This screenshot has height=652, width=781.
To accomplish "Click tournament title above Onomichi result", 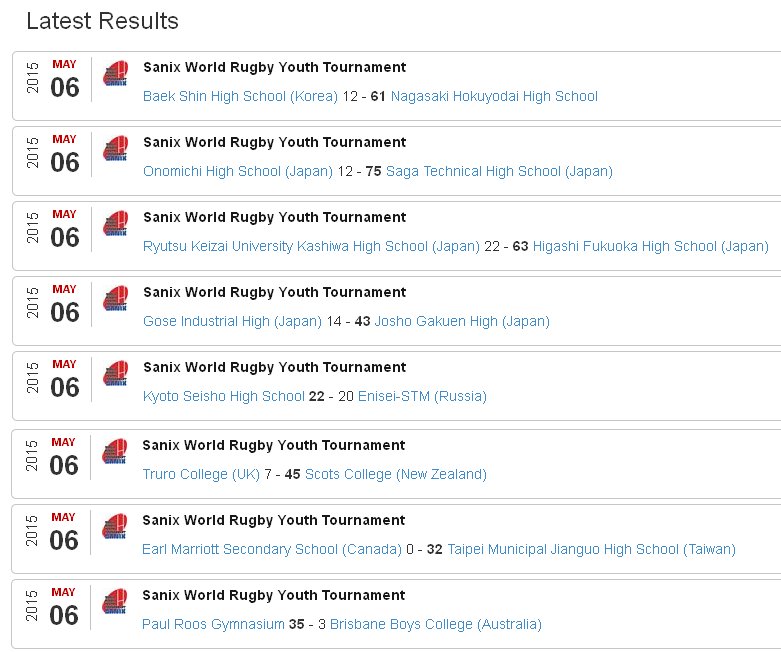I will click(x=274, y=143).
